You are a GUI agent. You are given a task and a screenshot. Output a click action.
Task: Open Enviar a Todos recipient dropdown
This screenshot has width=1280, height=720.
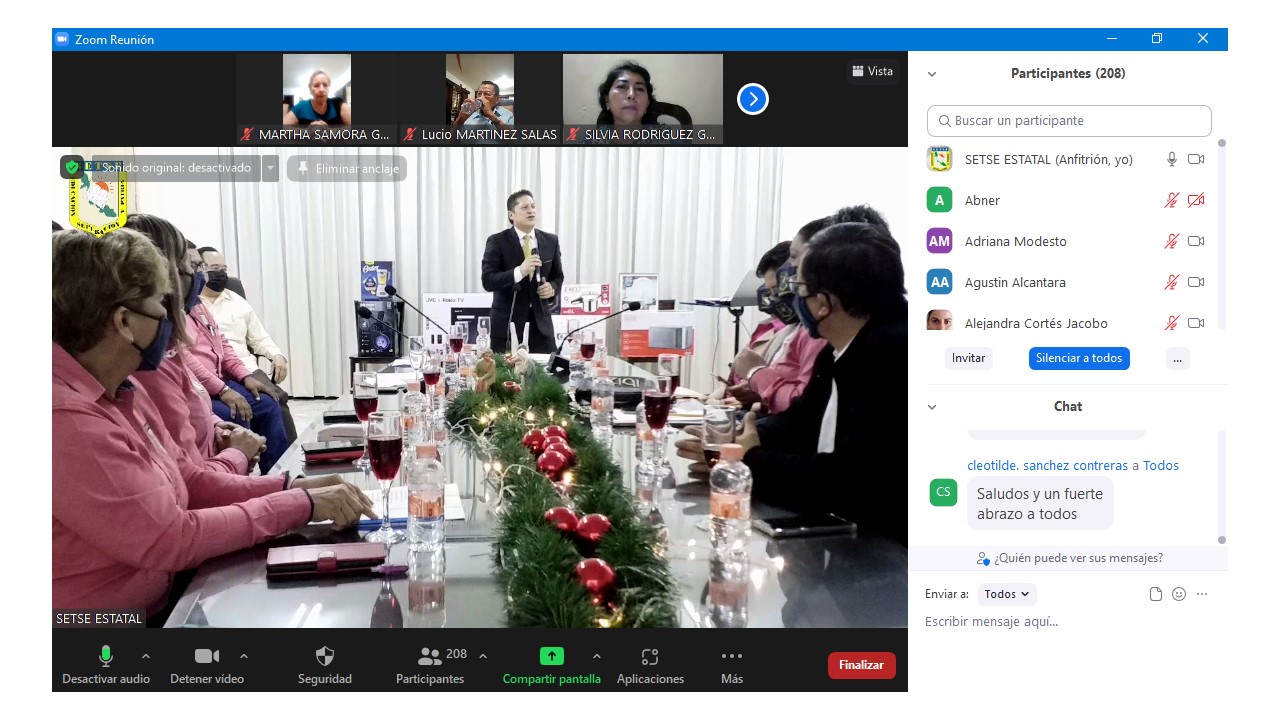[x=1007, y=594]
